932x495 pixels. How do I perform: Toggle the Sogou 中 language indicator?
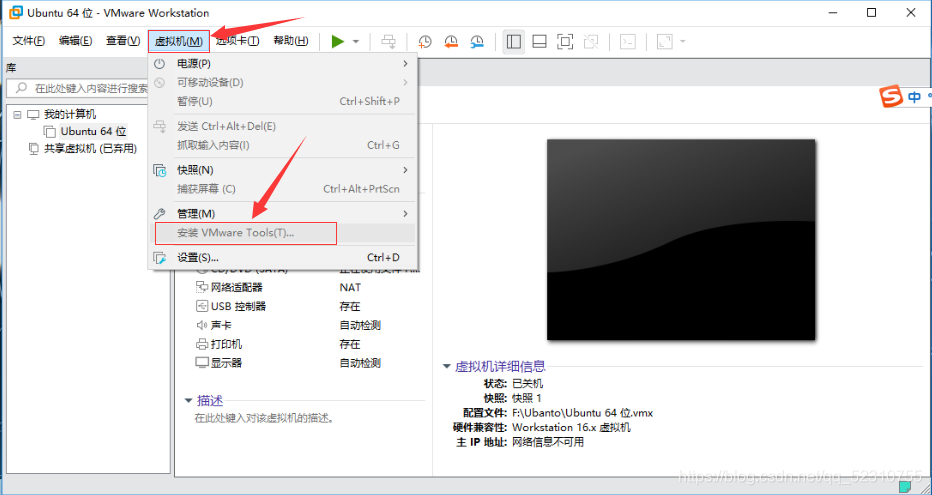coord(914,97)
